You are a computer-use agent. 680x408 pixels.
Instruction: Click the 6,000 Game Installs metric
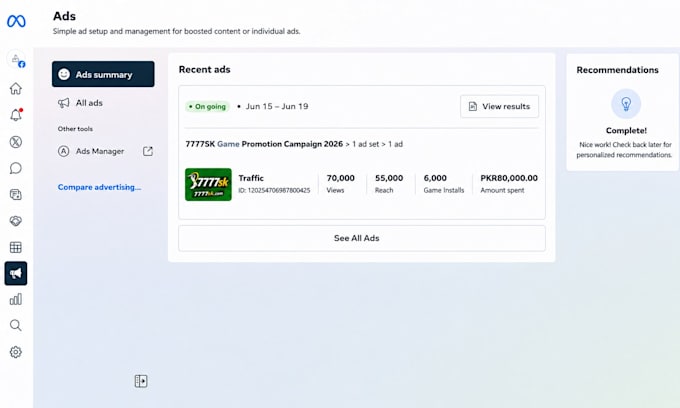pos(444,184)
